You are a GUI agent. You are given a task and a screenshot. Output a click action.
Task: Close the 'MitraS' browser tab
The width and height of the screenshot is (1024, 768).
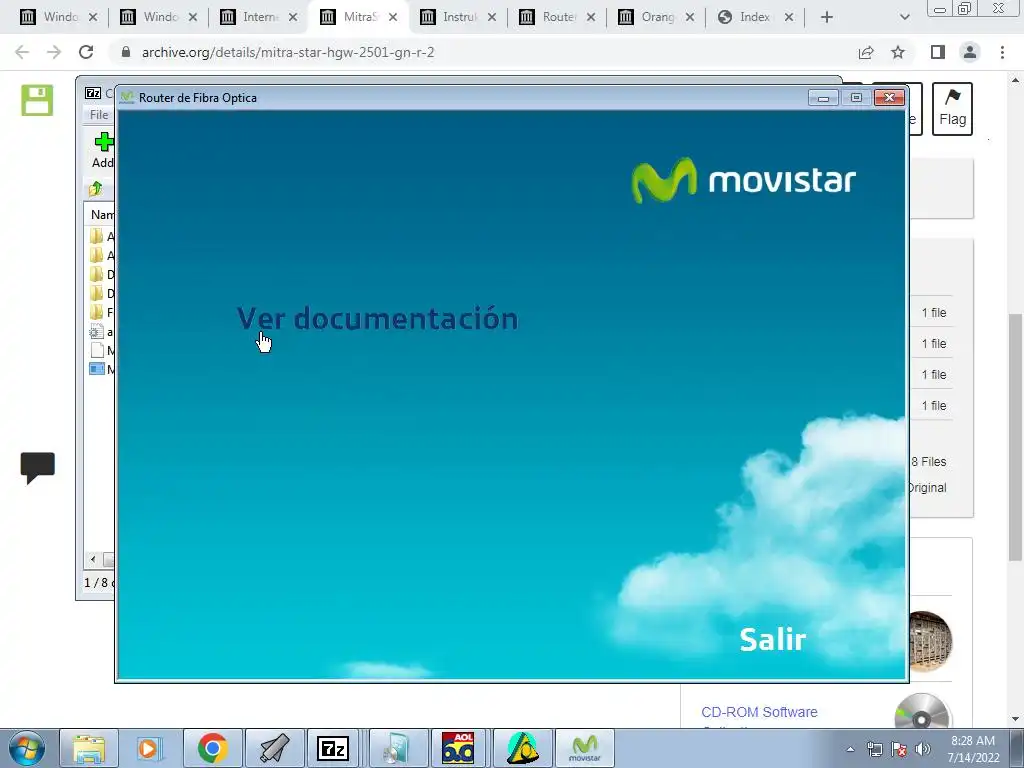392,18
